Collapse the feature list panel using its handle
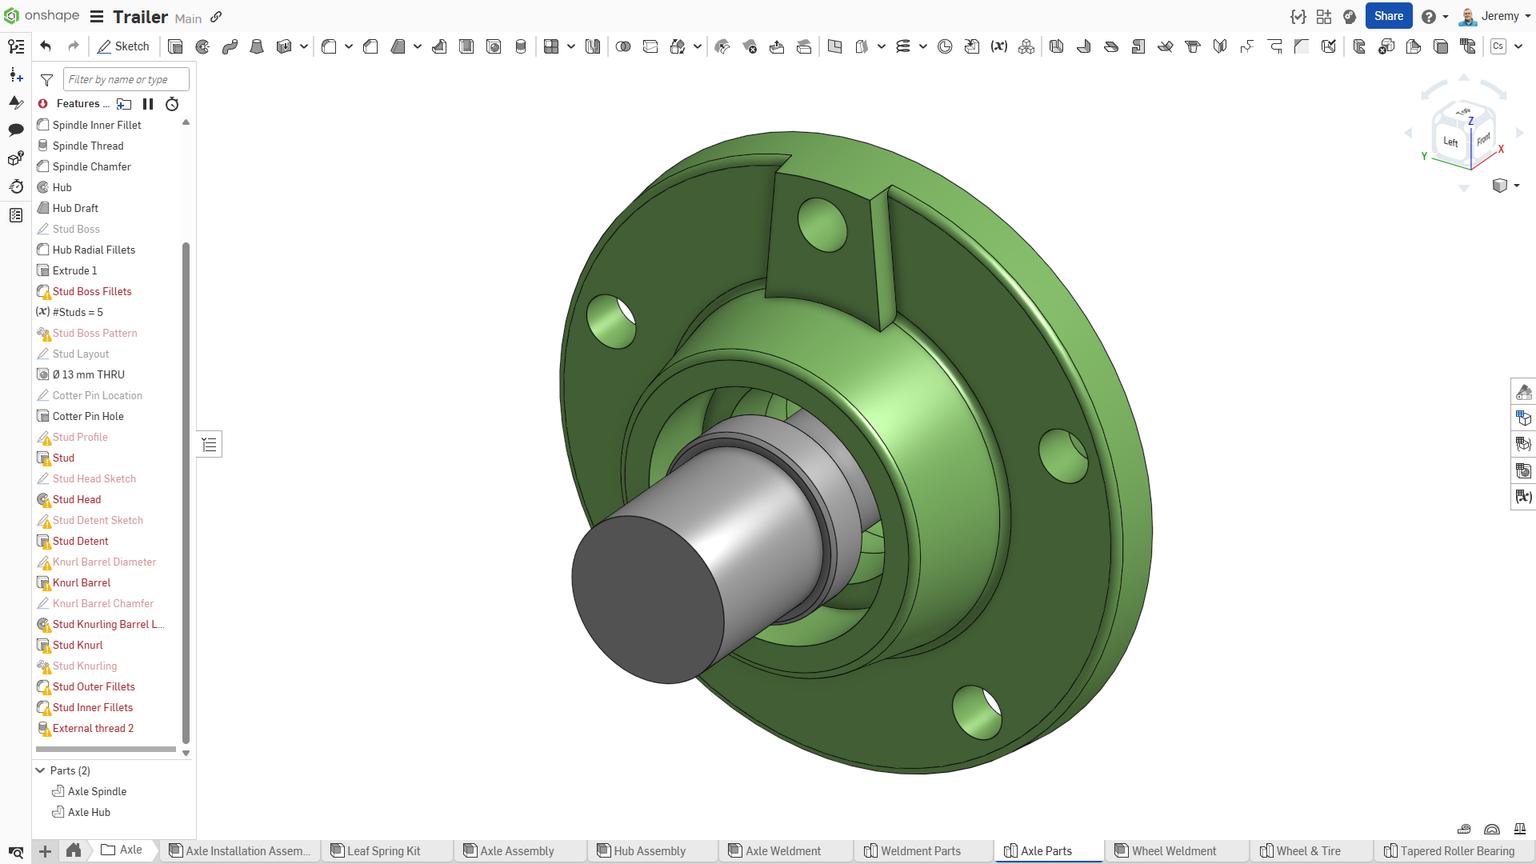This screenshot has height=864, width=1536. tap(209, 443)
